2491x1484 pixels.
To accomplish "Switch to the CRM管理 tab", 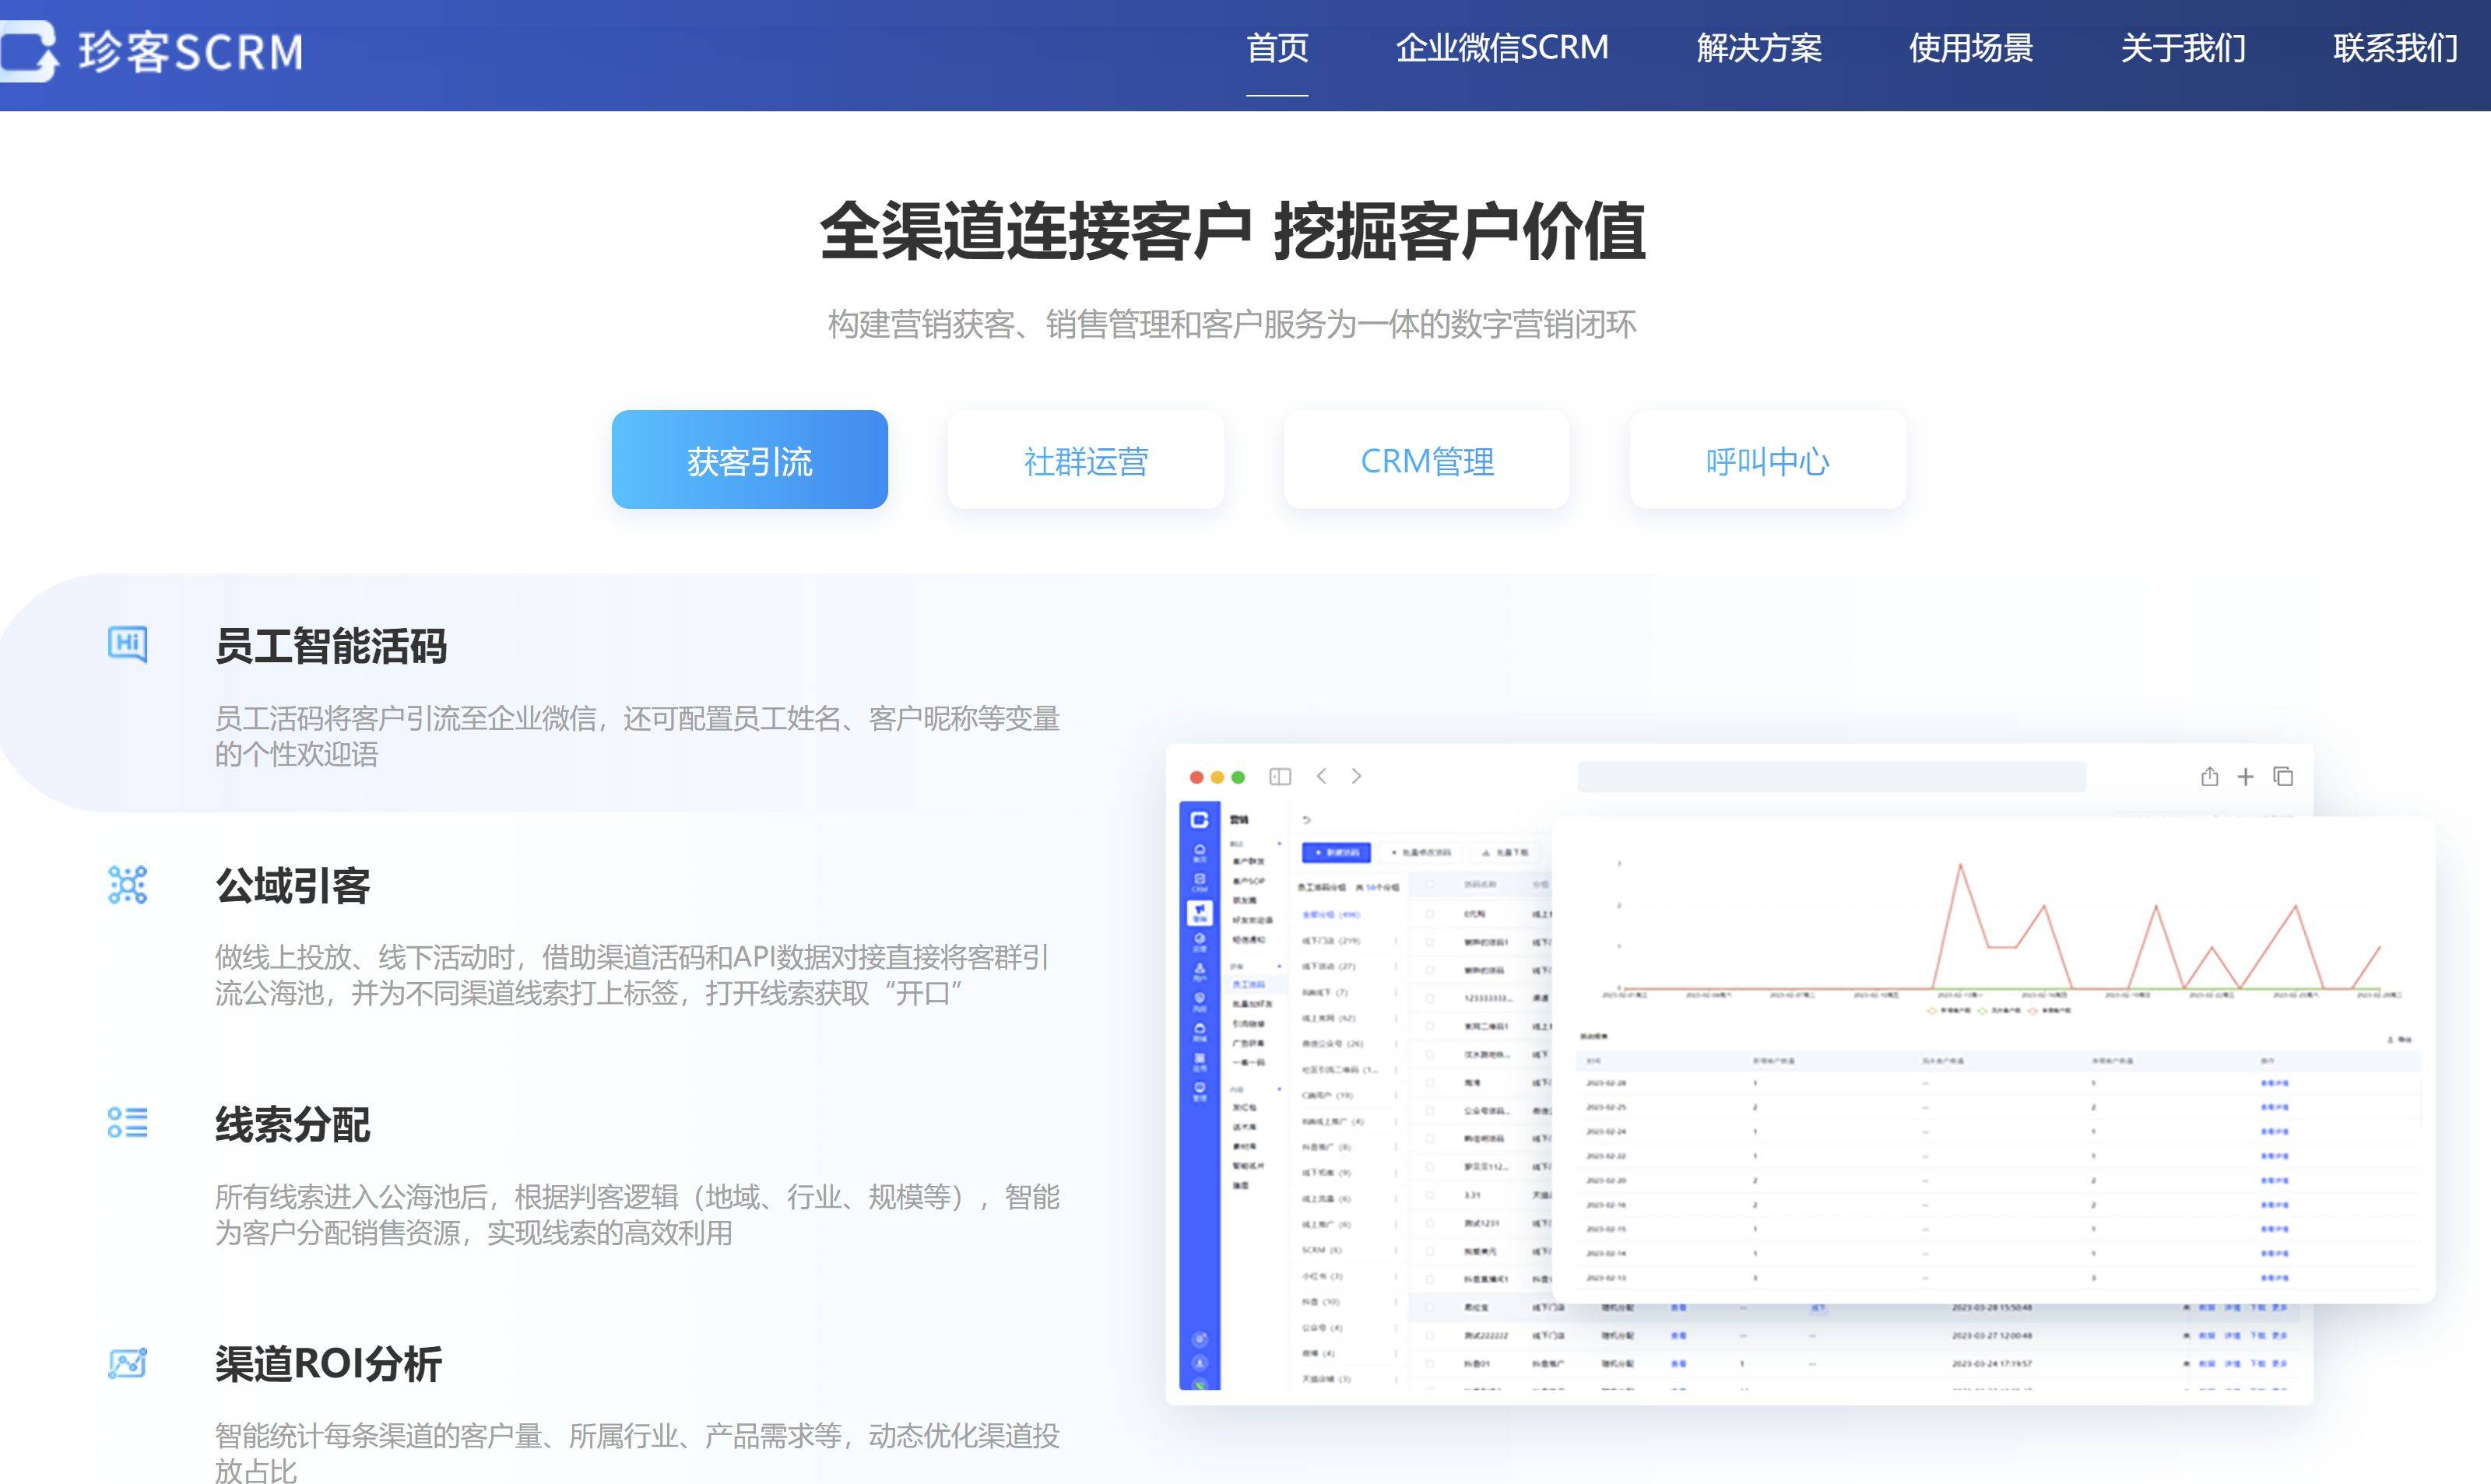I will (1427, 460).
